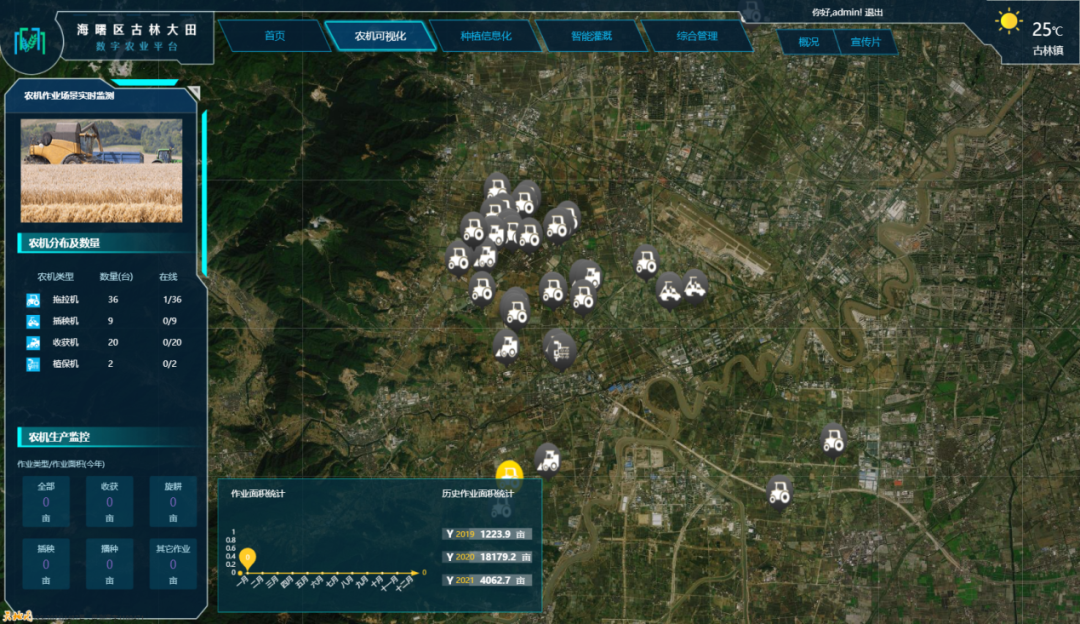
Task: Click the left transplanter cart map marker
Action: pyautogui.click(x=669, y=290)
